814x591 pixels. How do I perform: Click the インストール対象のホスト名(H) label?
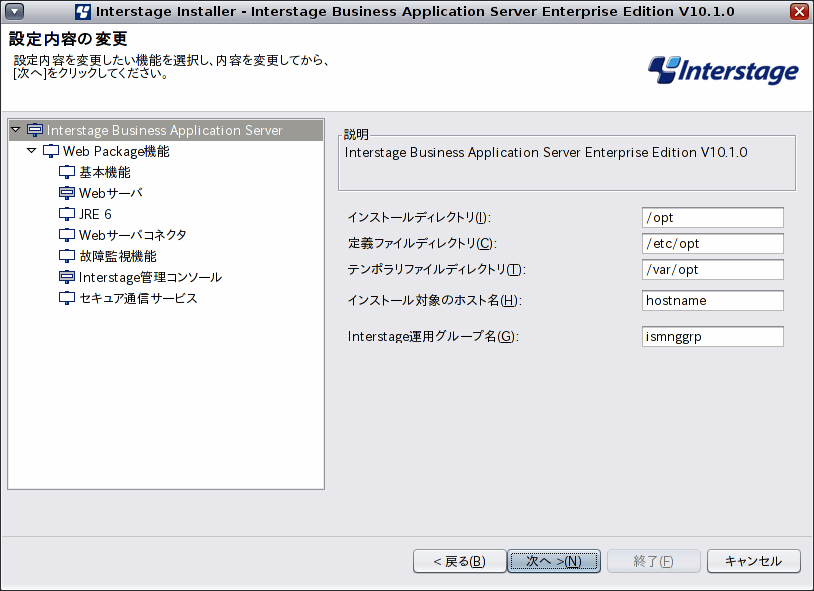[435, 300]
